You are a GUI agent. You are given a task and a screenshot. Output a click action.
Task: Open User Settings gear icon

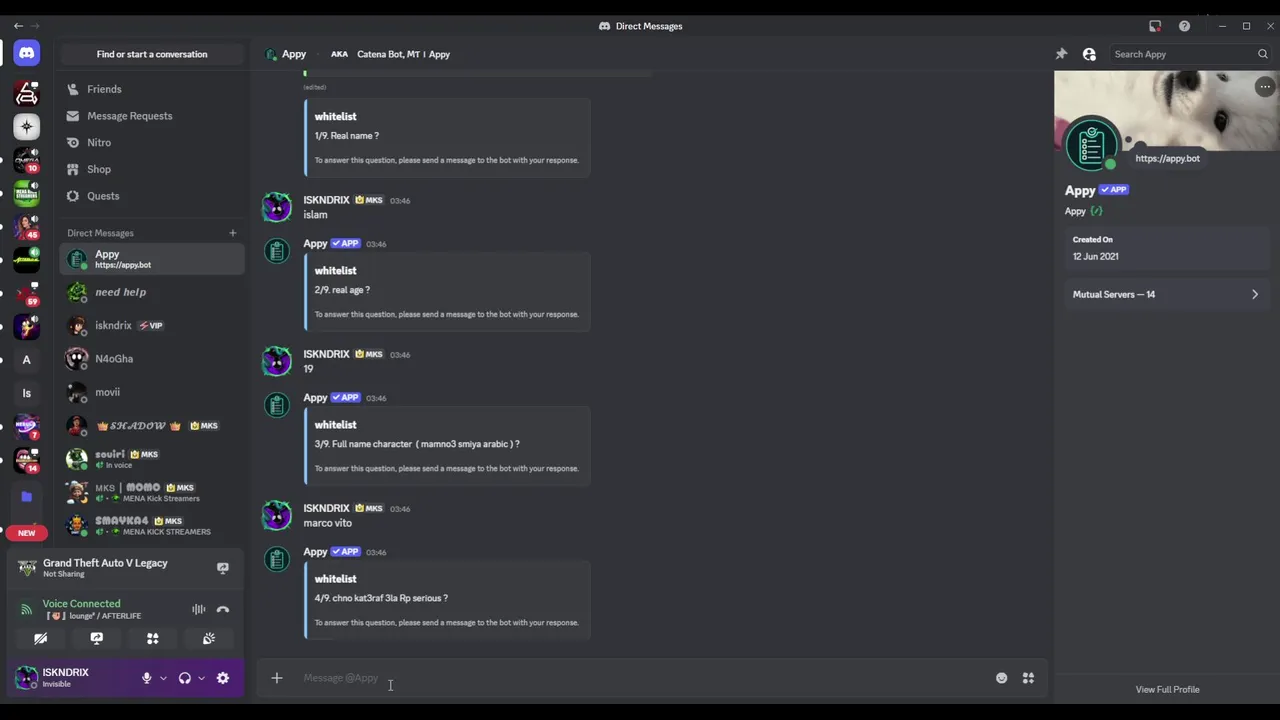pos(223,678)
